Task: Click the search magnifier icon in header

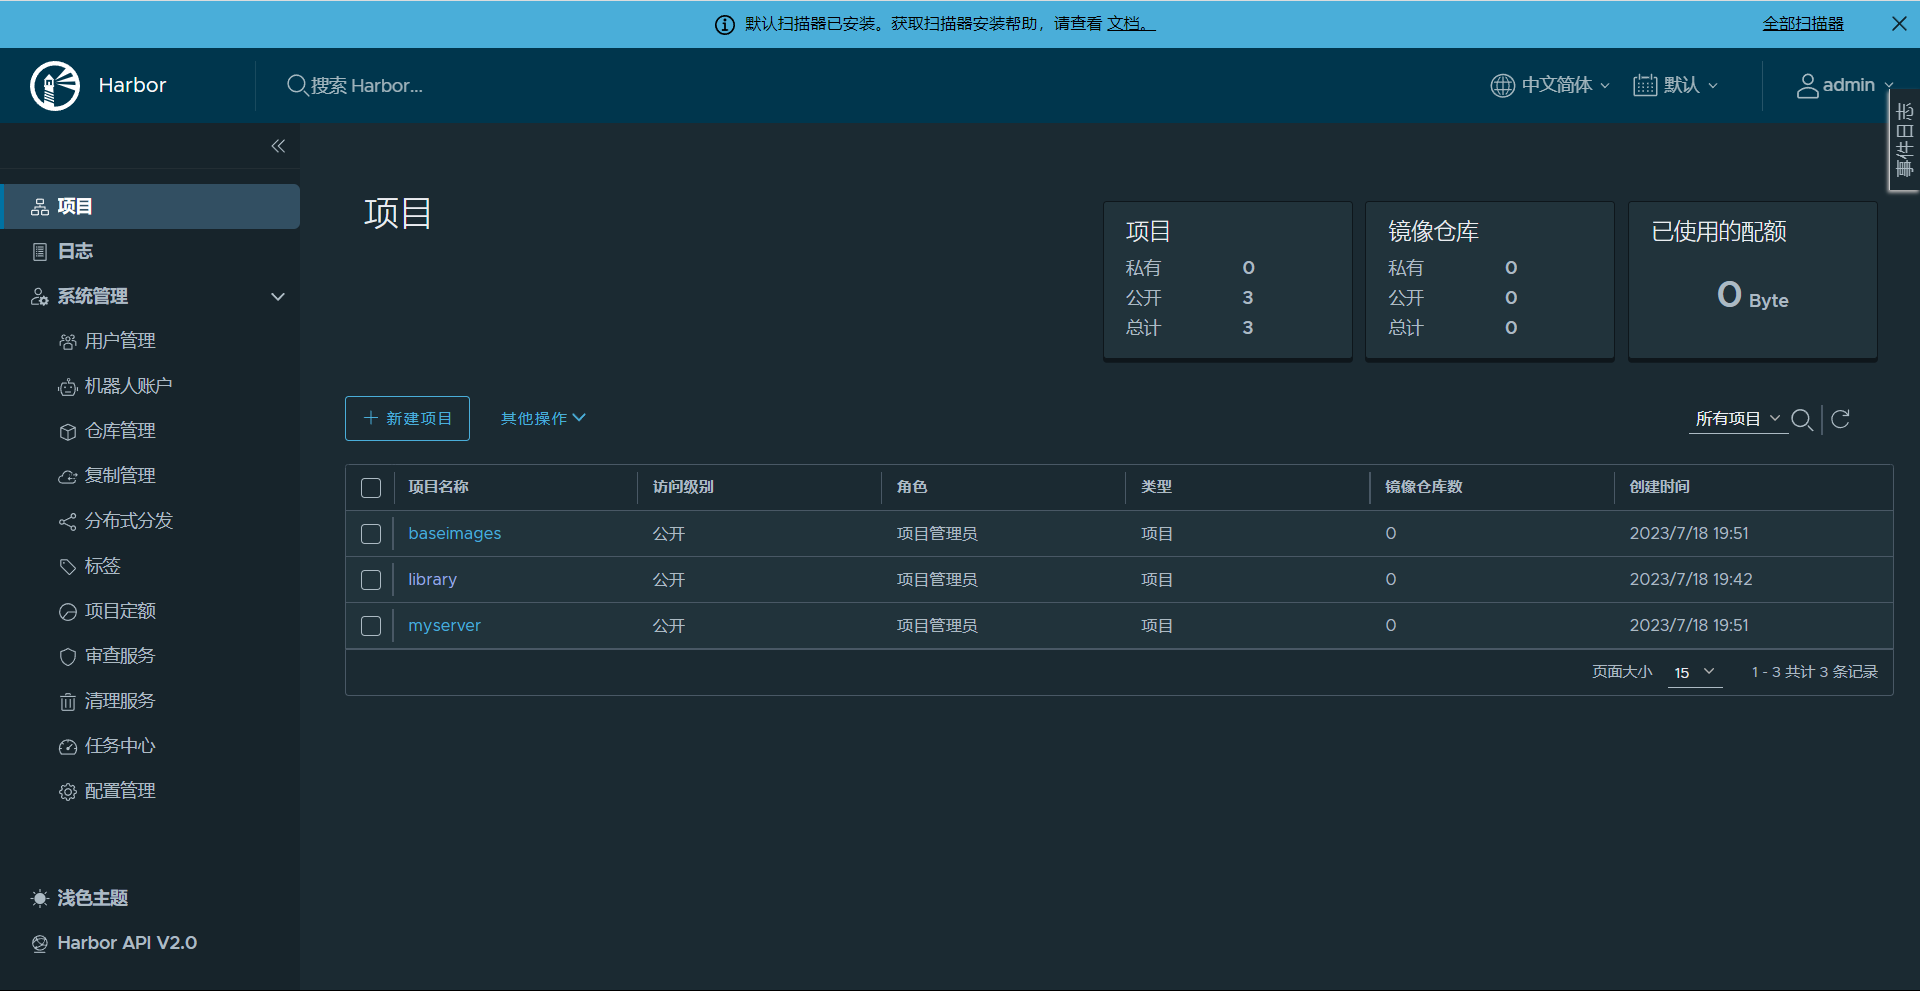Action: point(297,85)
